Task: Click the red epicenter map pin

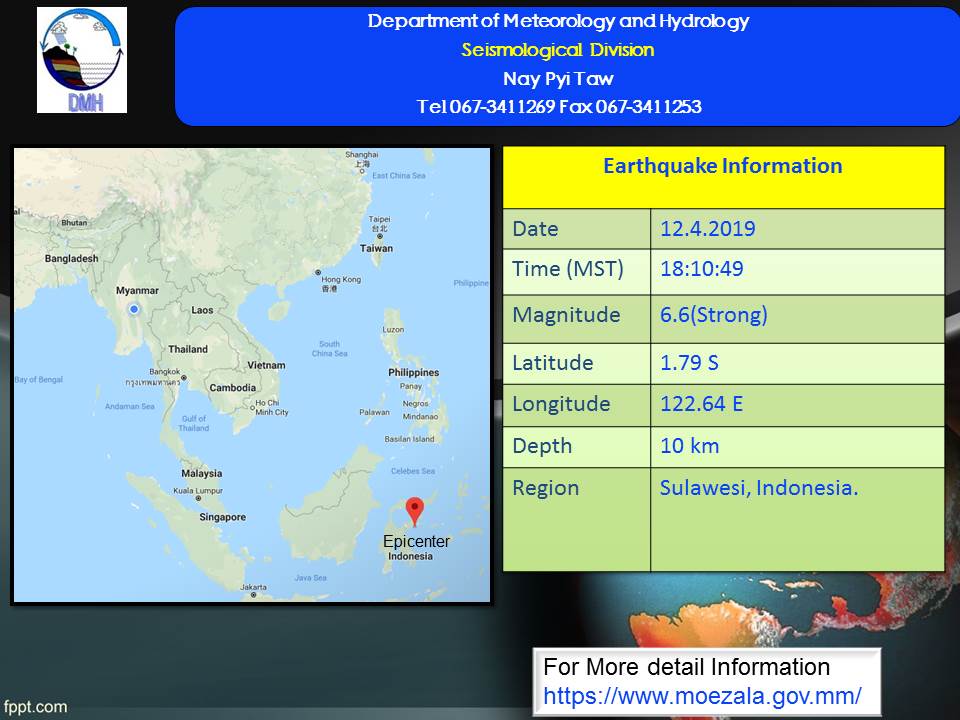Action: pyautogui.click(x=414, y=512)
